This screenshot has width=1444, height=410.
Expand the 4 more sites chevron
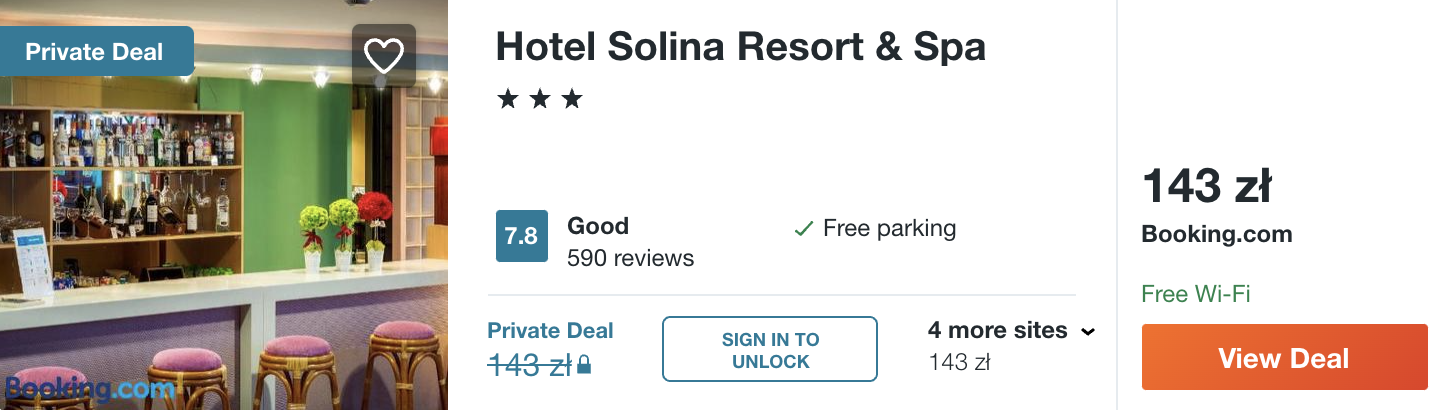(1088, 331)
